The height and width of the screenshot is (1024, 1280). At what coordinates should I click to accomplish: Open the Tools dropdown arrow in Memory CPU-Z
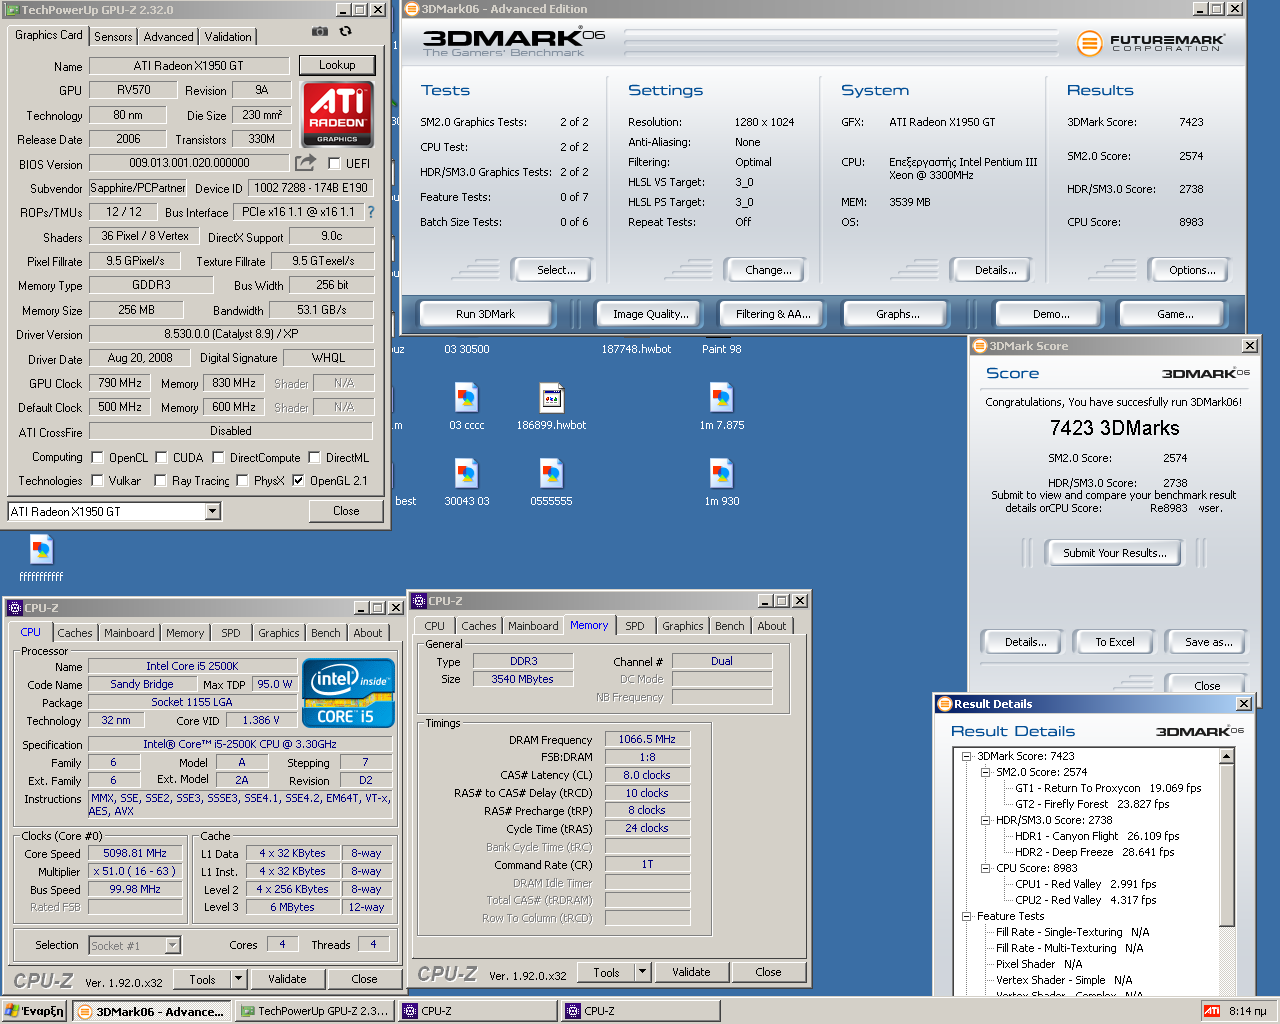pyautogui.click(x=643, y=971)
